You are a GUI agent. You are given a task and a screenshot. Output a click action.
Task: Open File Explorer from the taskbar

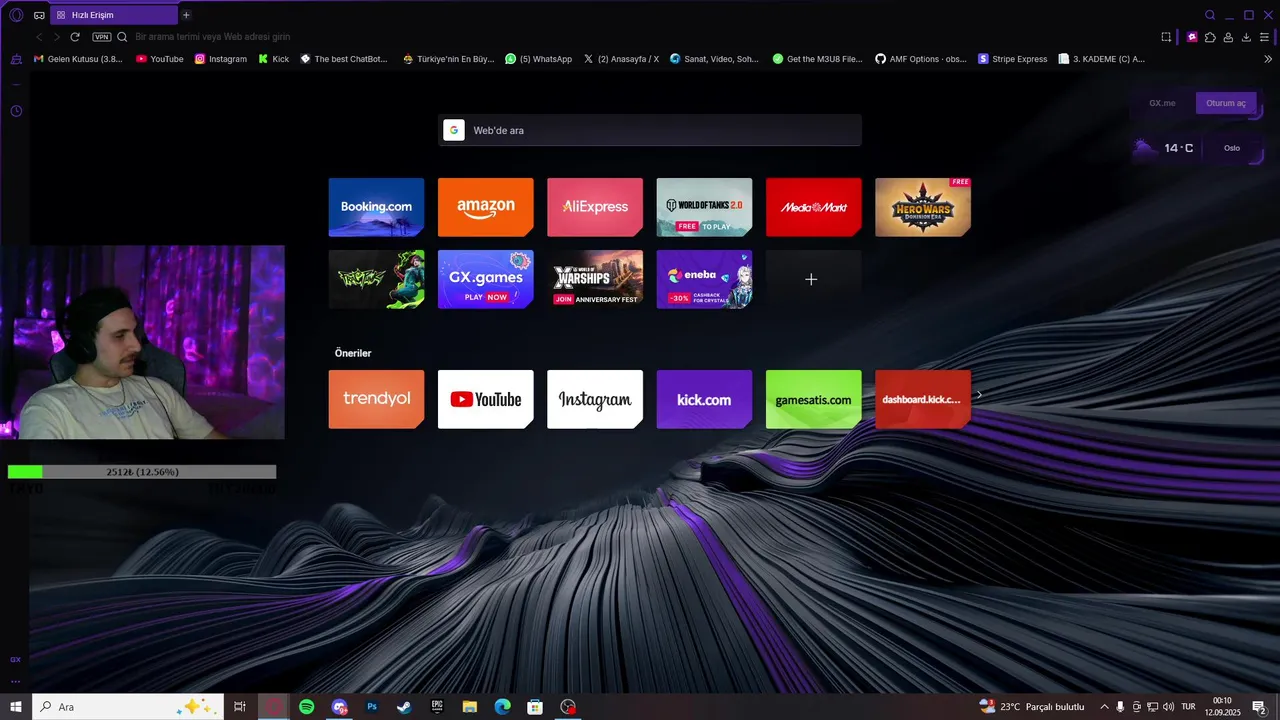(470, 707)
